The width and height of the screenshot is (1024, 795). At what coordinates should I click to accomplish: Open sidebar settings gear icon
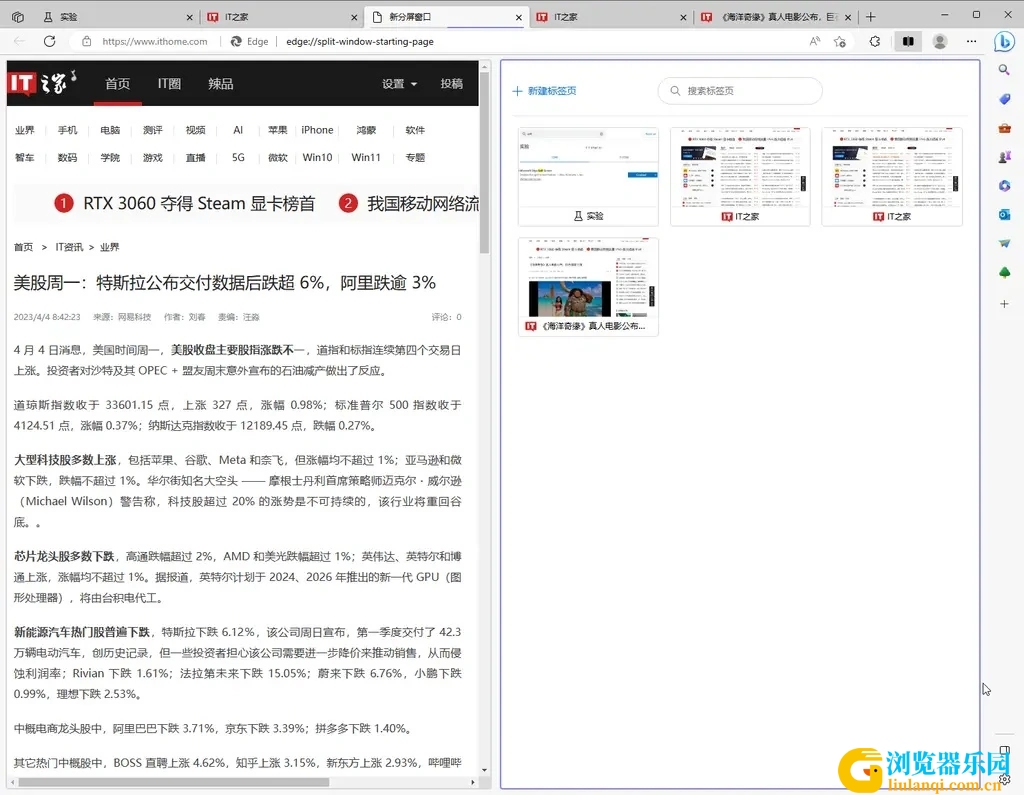click(1004, 779)
